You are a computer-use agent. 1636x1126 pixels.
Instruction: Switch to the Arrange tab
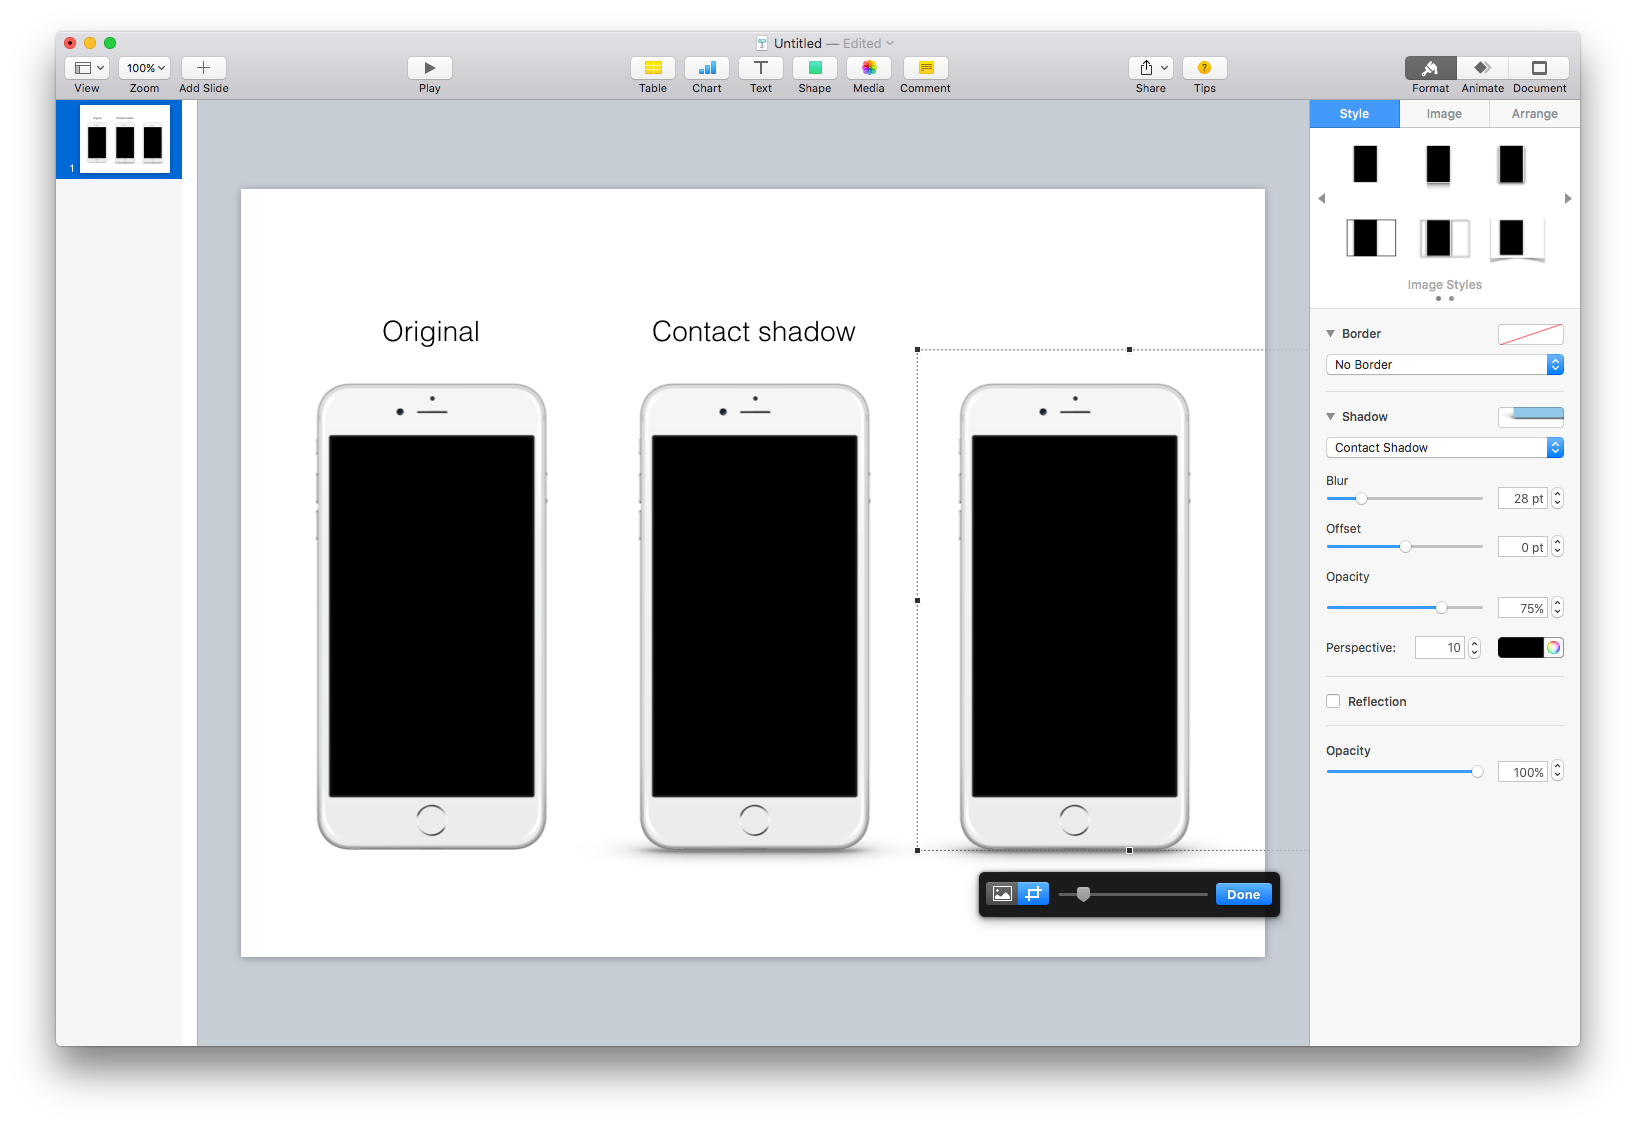coord(1533,113)
